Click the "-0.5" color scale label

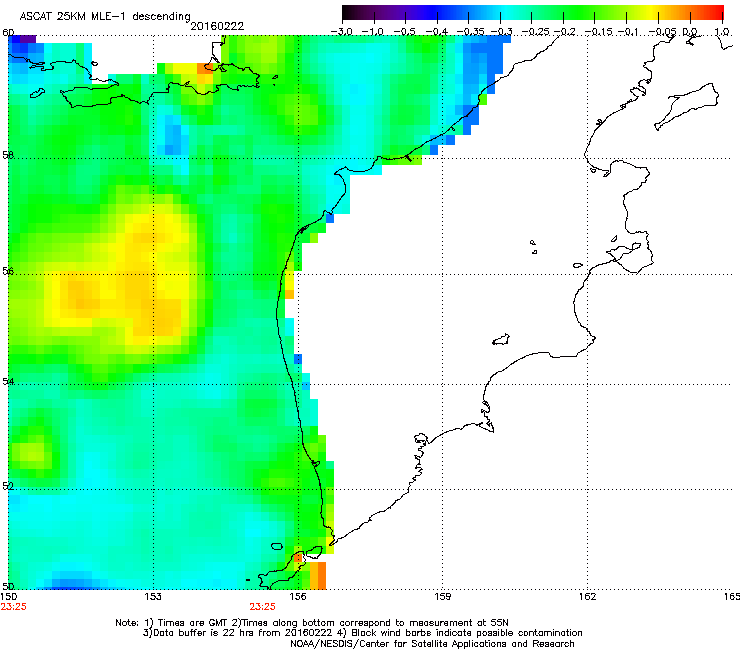click(x=404, y=32)
